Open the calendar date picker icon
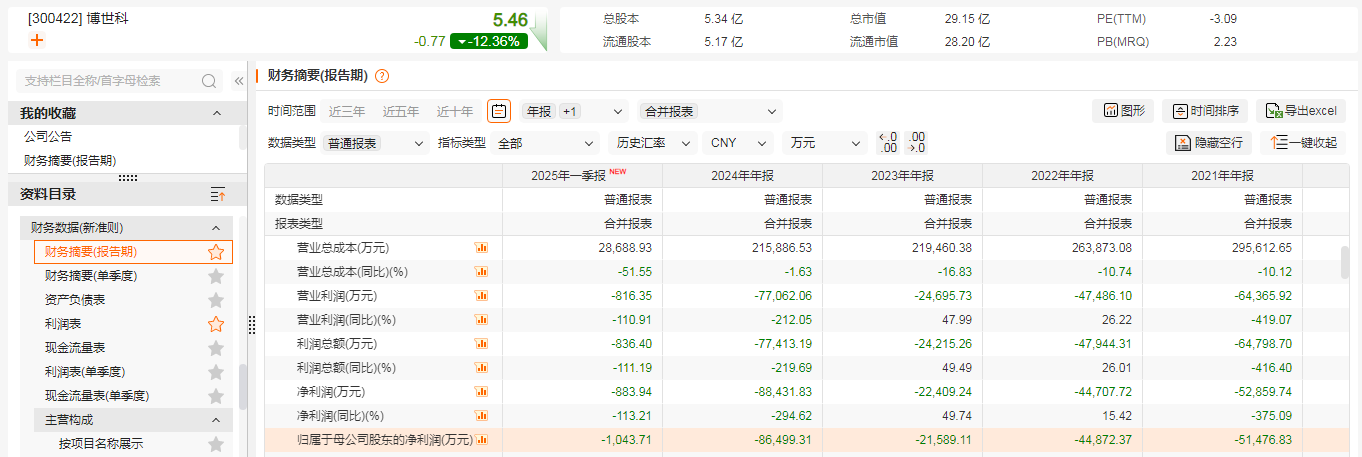The width and height of the screenshot is (1362, 457). 499,111
